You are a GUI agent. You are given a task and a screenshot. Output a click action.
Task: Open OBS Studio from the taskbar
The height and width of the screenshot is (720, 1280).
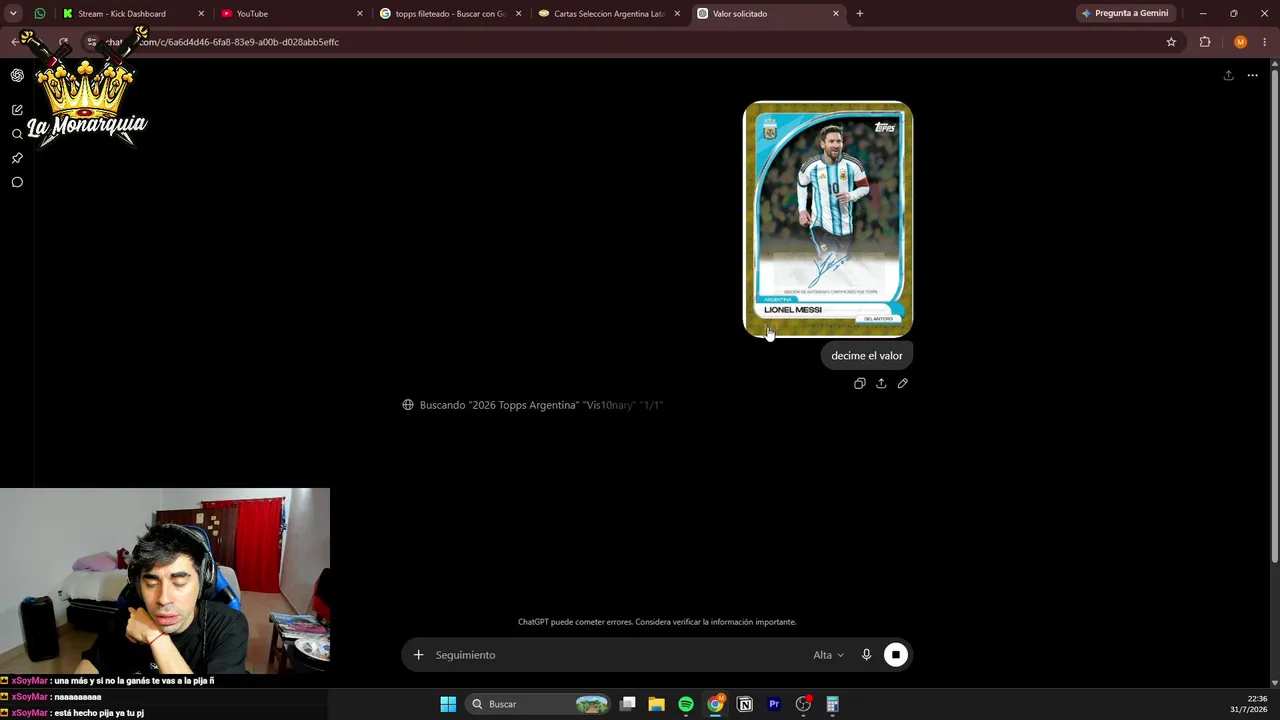(x=803, y=704)
